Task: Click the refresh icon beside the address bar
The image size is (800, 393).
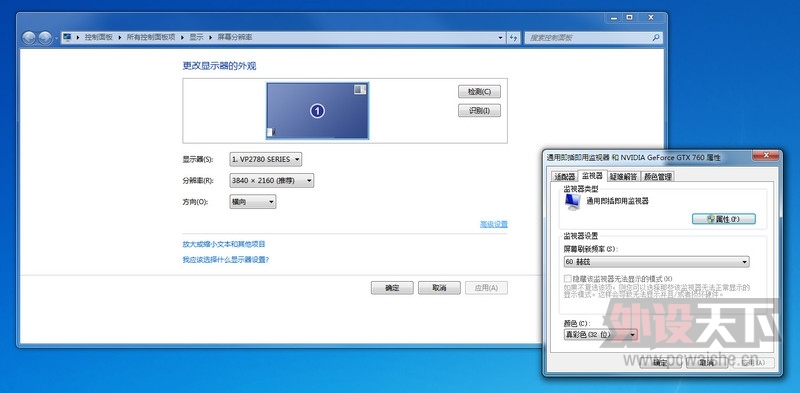Action: tap(513, 38)
